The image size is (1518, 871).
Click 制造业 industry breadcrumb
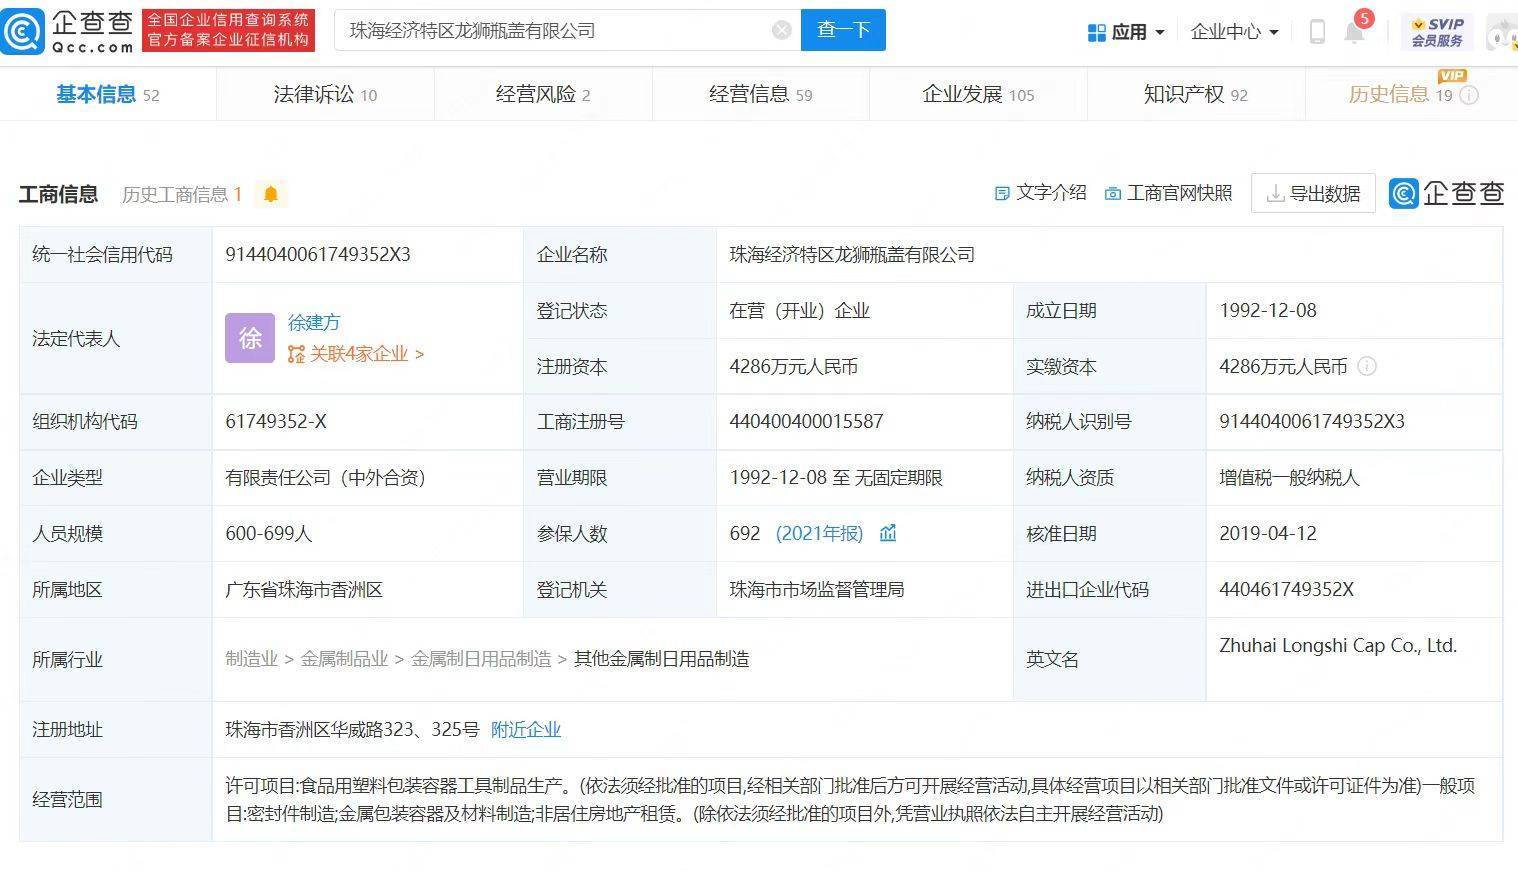click(x=252, y=659)
